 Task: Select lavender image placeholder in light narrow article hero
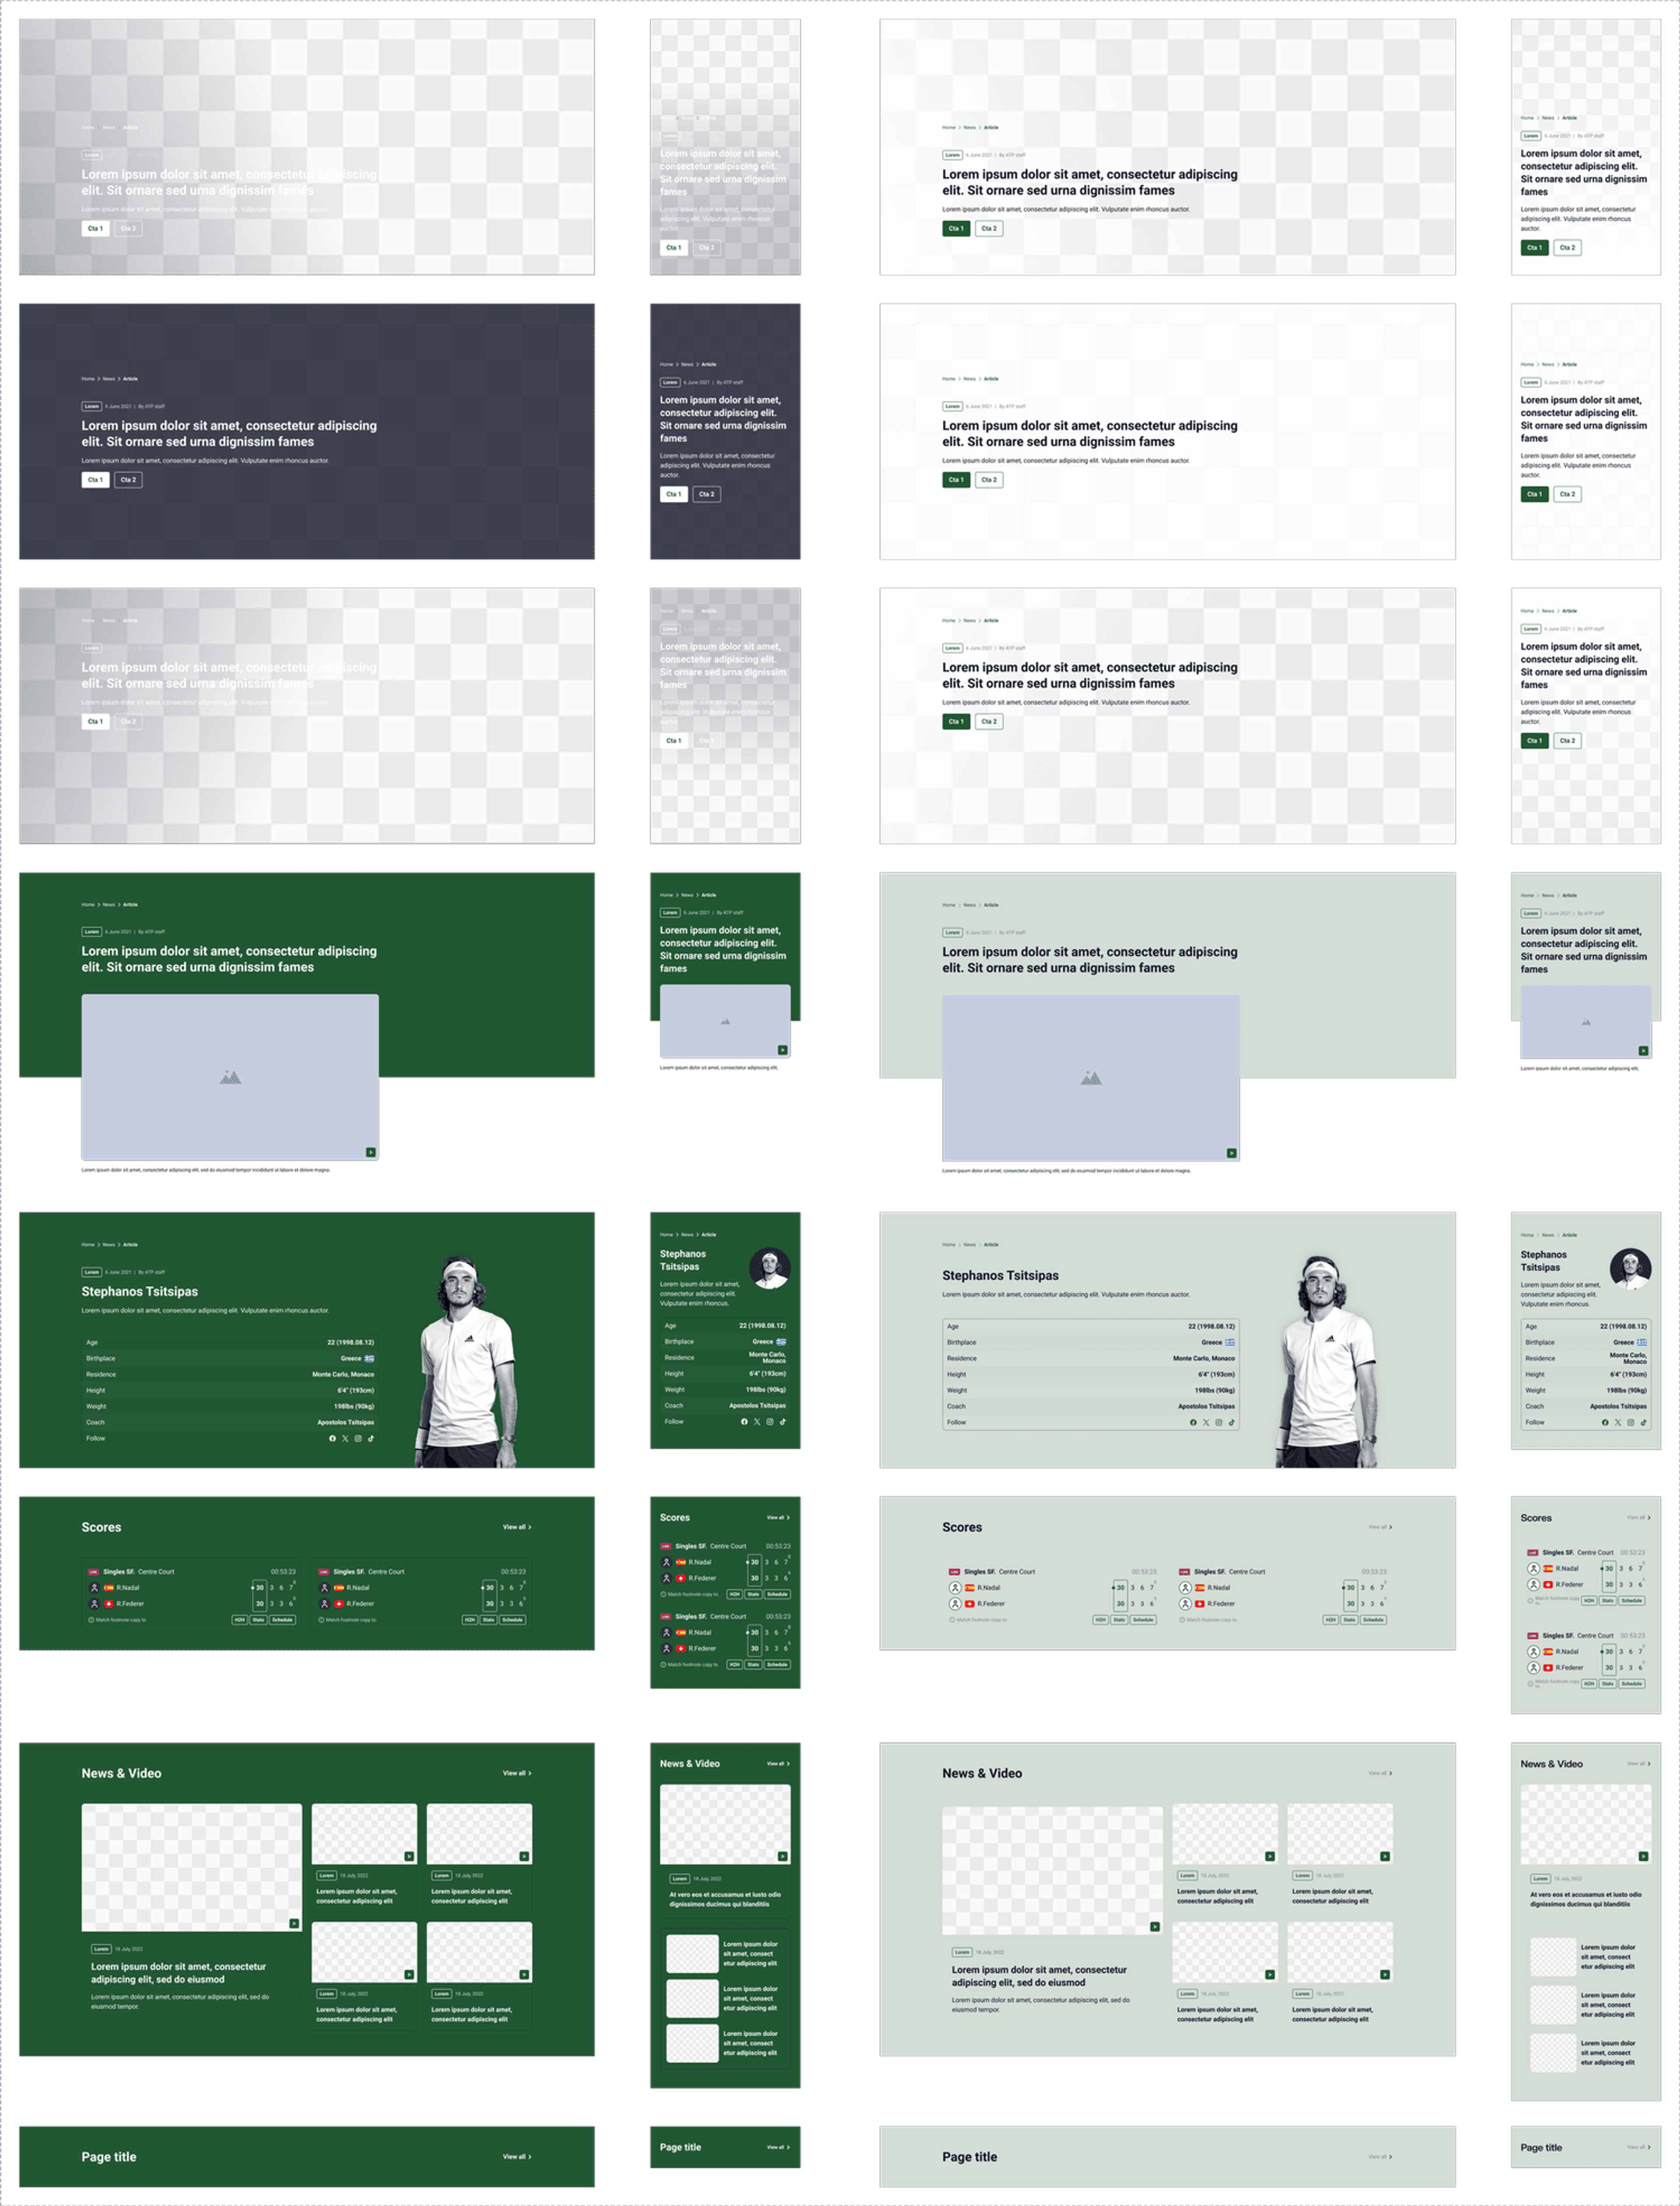click(1586, 1021)
